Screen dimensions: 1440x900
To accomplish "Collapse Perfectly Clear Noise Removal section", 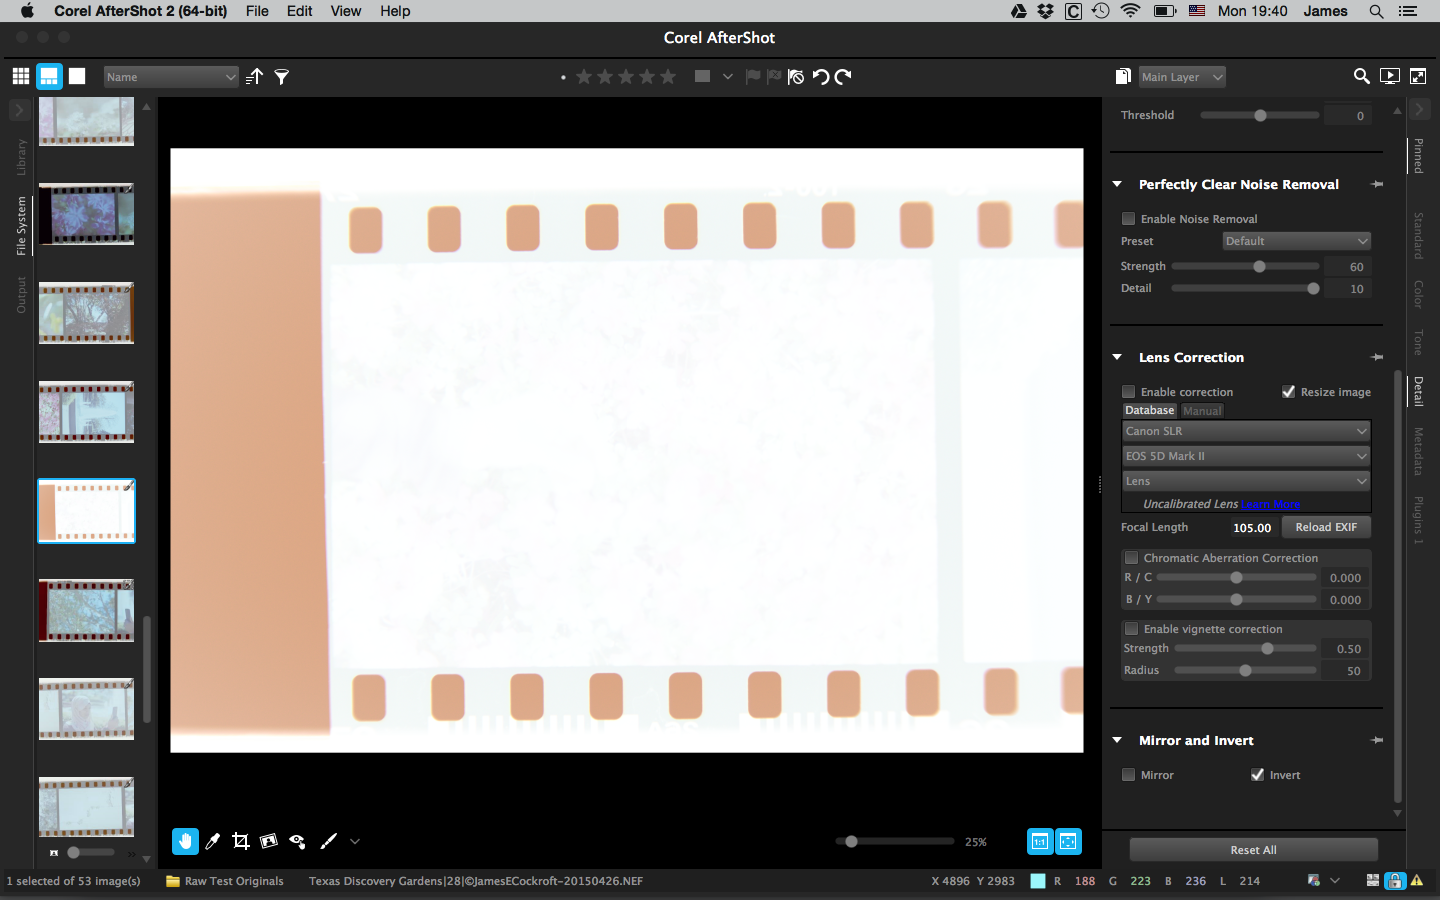I will point(1117,184).
